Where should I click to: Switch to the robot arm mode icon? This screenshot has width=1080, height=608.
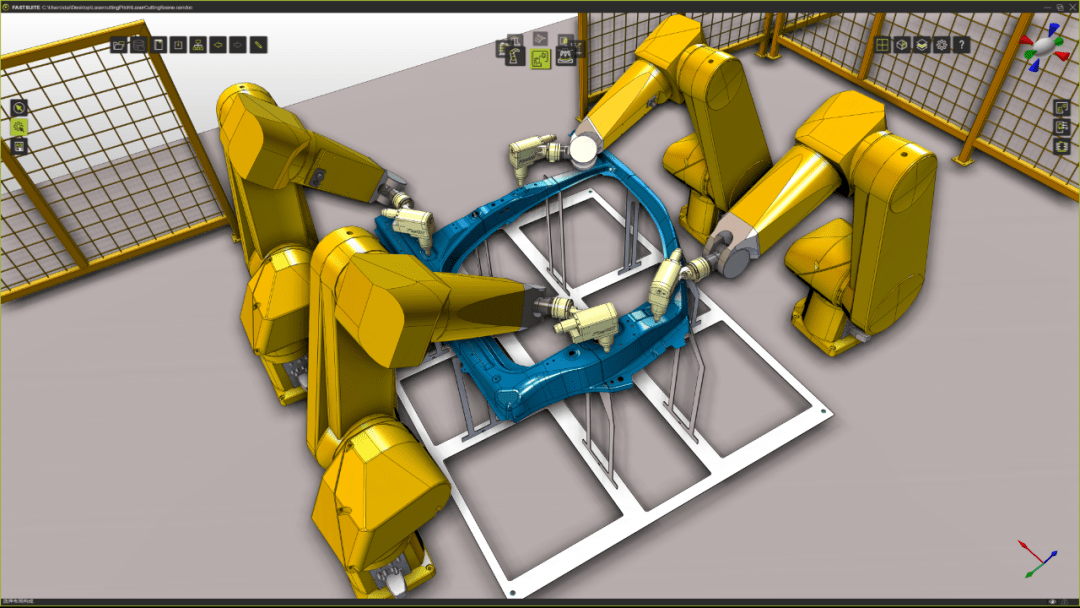(514, 57)
